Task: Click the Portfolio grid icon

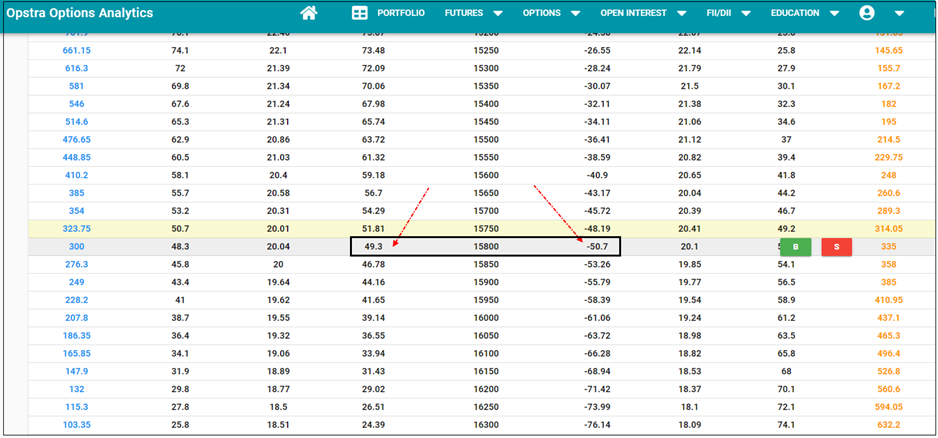Action: [x=360, y=14]
